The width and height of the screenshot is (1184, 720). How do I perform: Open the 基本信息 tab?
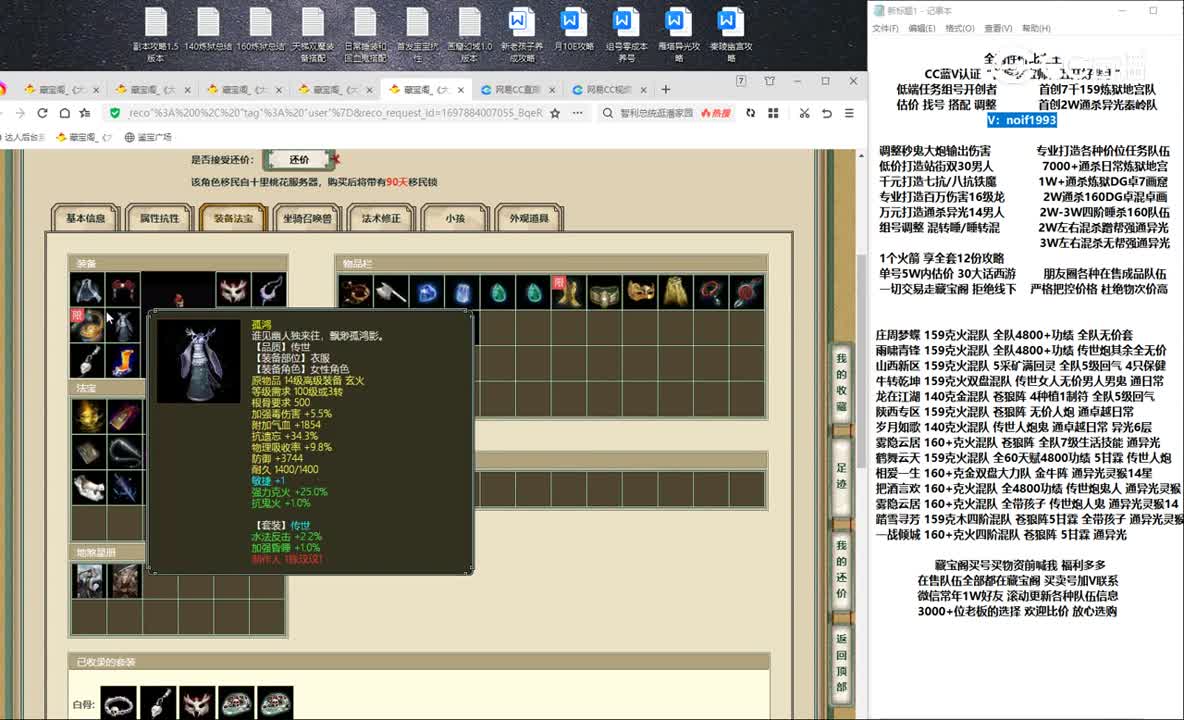85,218
